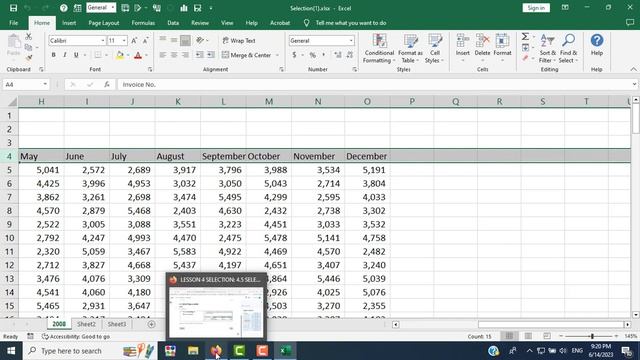Open the font color picker swatch
Viewport: 640px width, 360px height.
pyautogui.click(x=138, y=55)
